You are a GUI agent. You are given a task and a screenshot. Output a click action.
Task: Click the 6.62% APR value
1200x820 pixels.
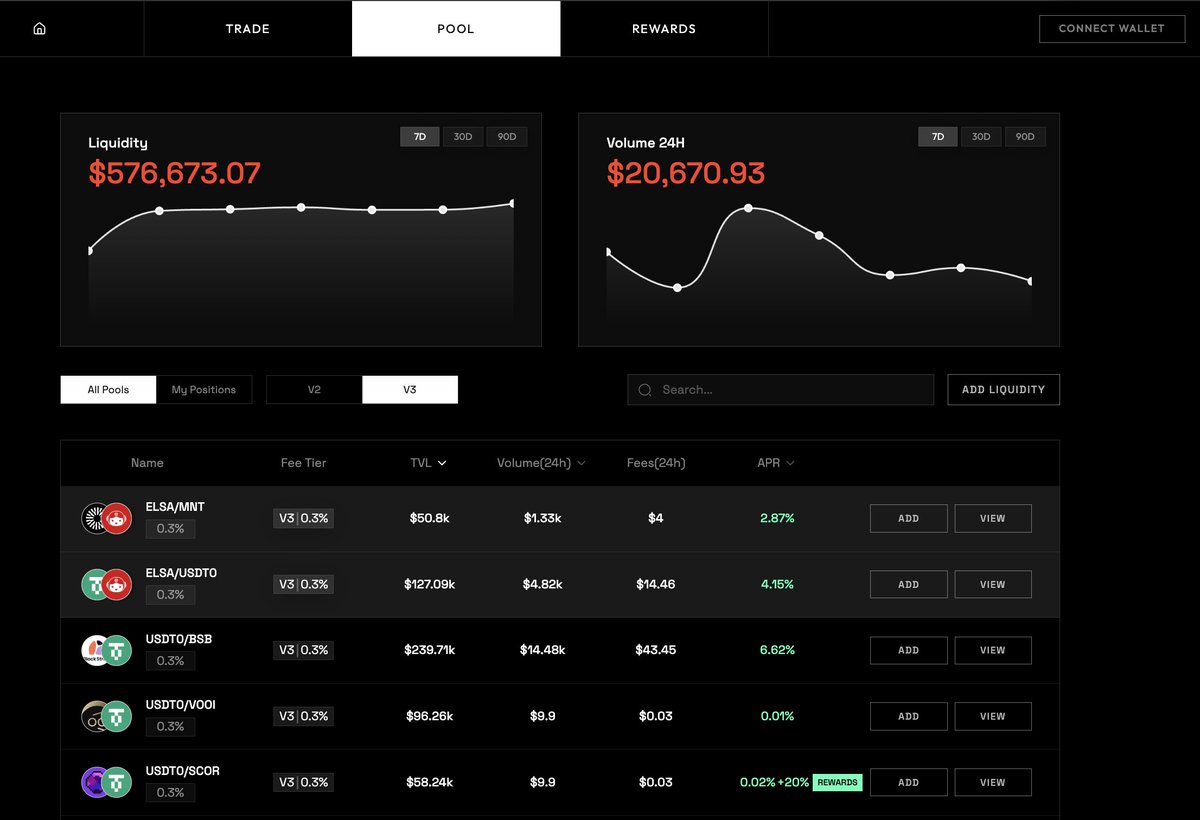[777, 650]
